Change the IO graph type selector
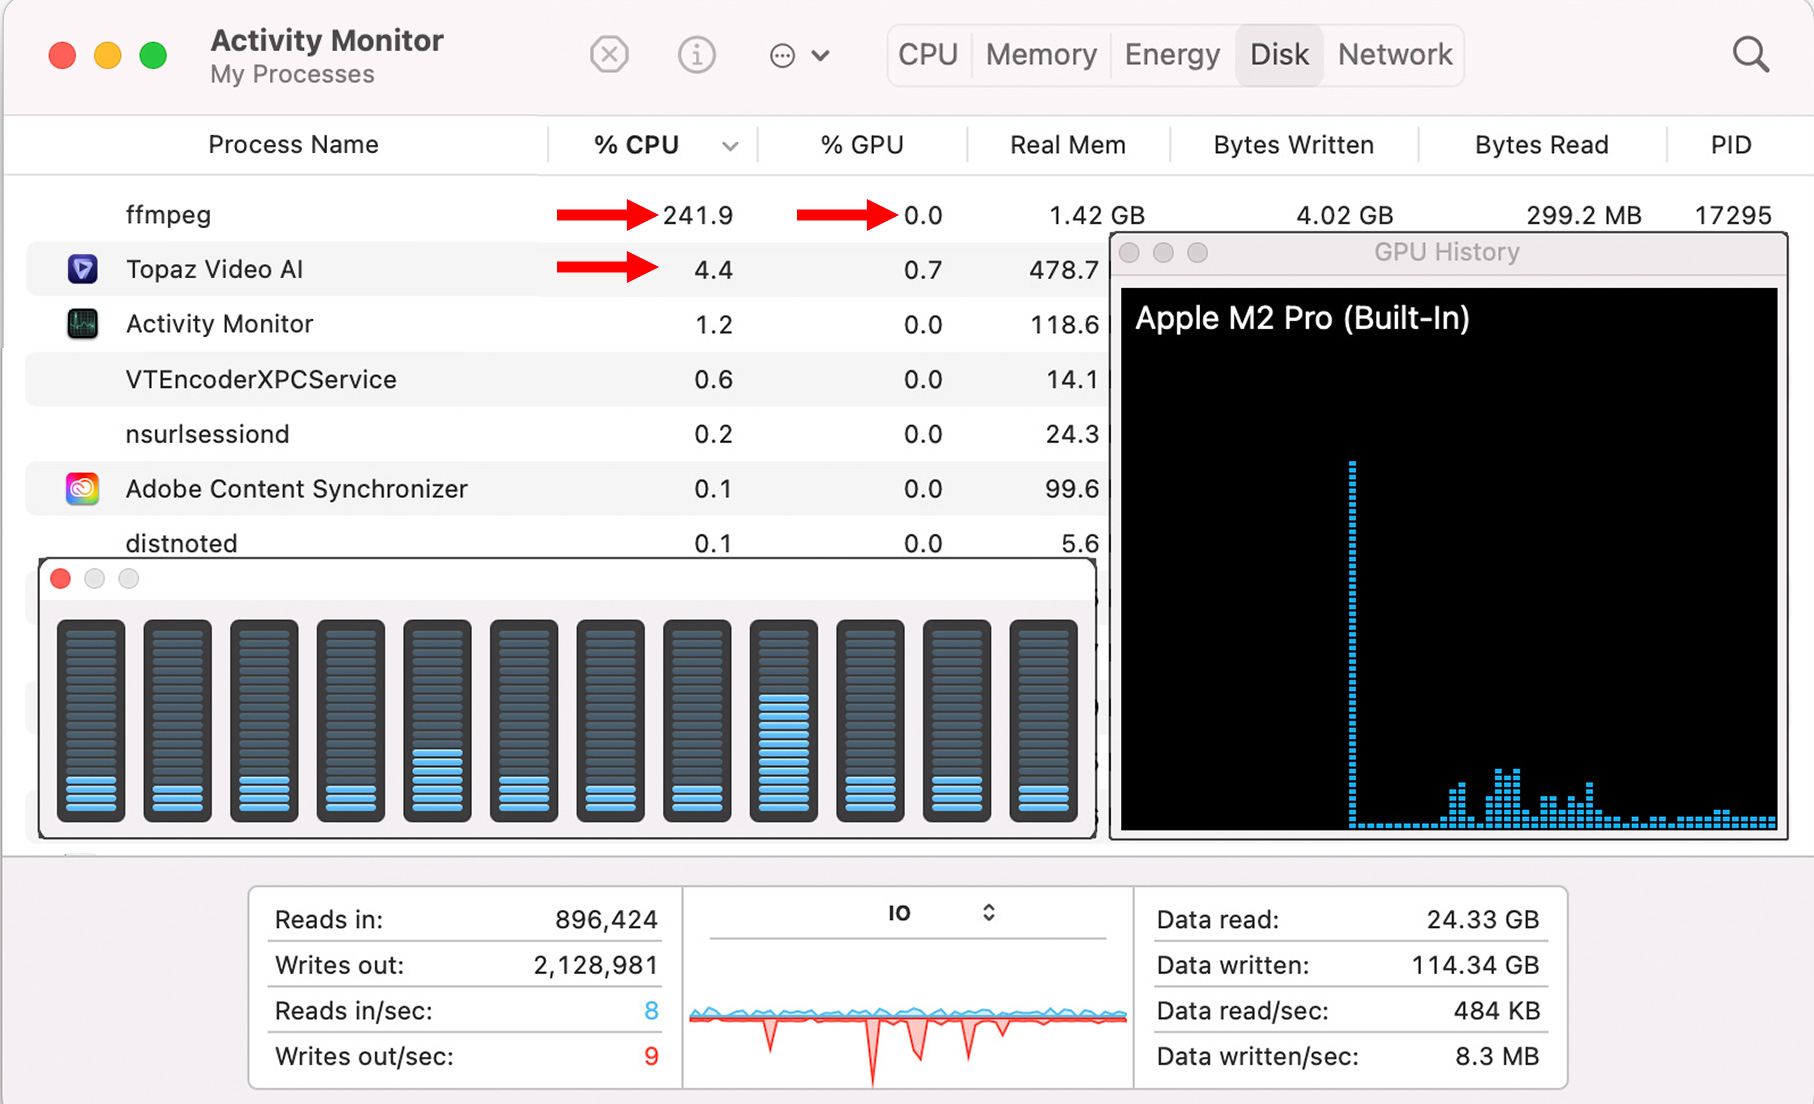Viewport: 1814px width, 1104px height. pyautogui.click(x=988, y=913)
